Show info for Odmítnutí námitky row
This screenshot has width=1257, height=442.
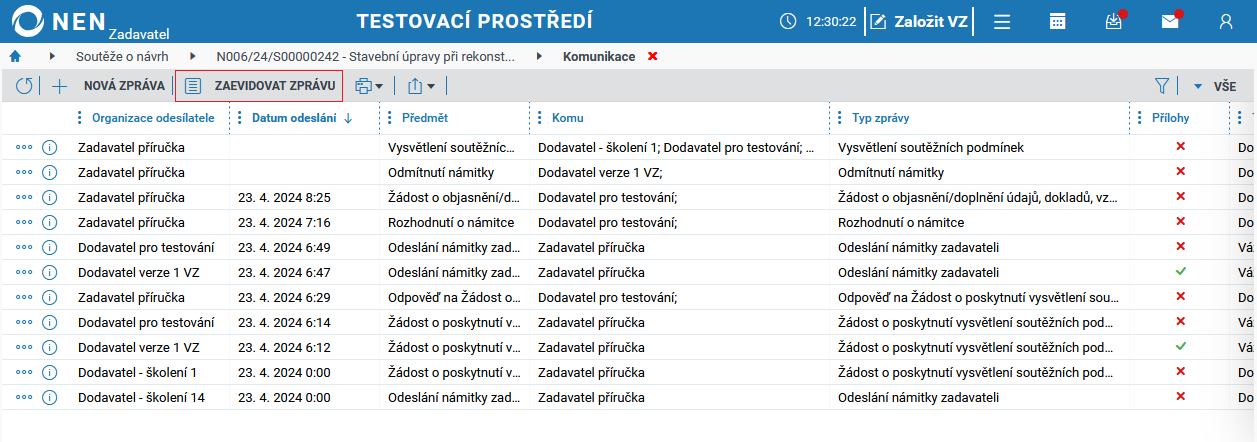coord(50,172)
